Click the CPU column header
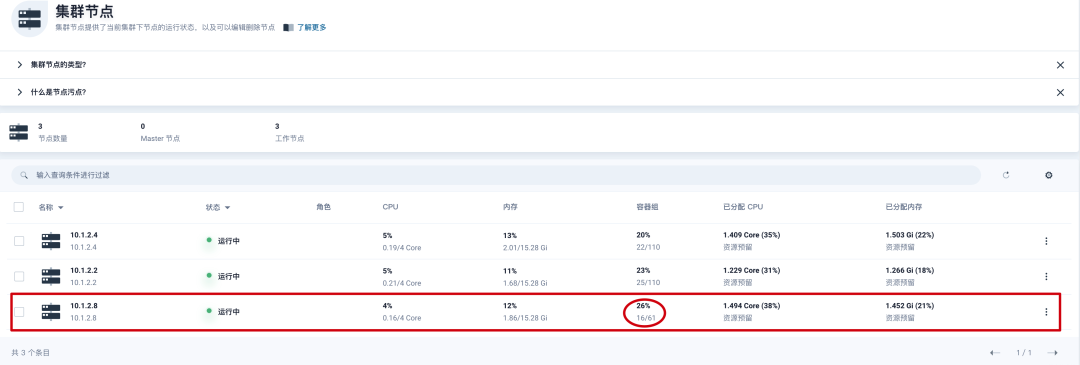This screenshot has height=365, width=1080. click(x=390, y=207)
